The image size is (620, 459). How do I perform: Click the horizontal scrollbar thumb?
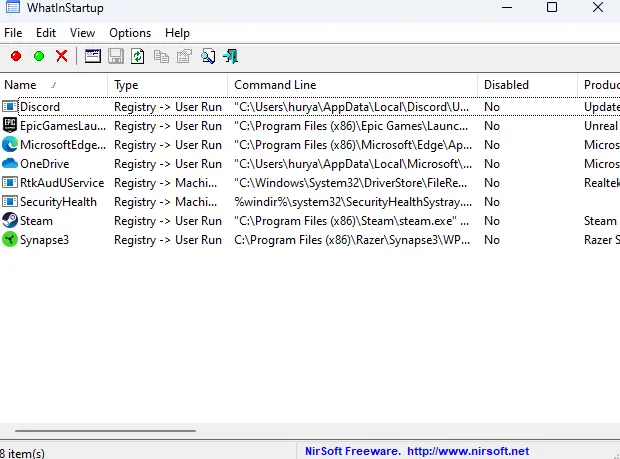point(105,431)
